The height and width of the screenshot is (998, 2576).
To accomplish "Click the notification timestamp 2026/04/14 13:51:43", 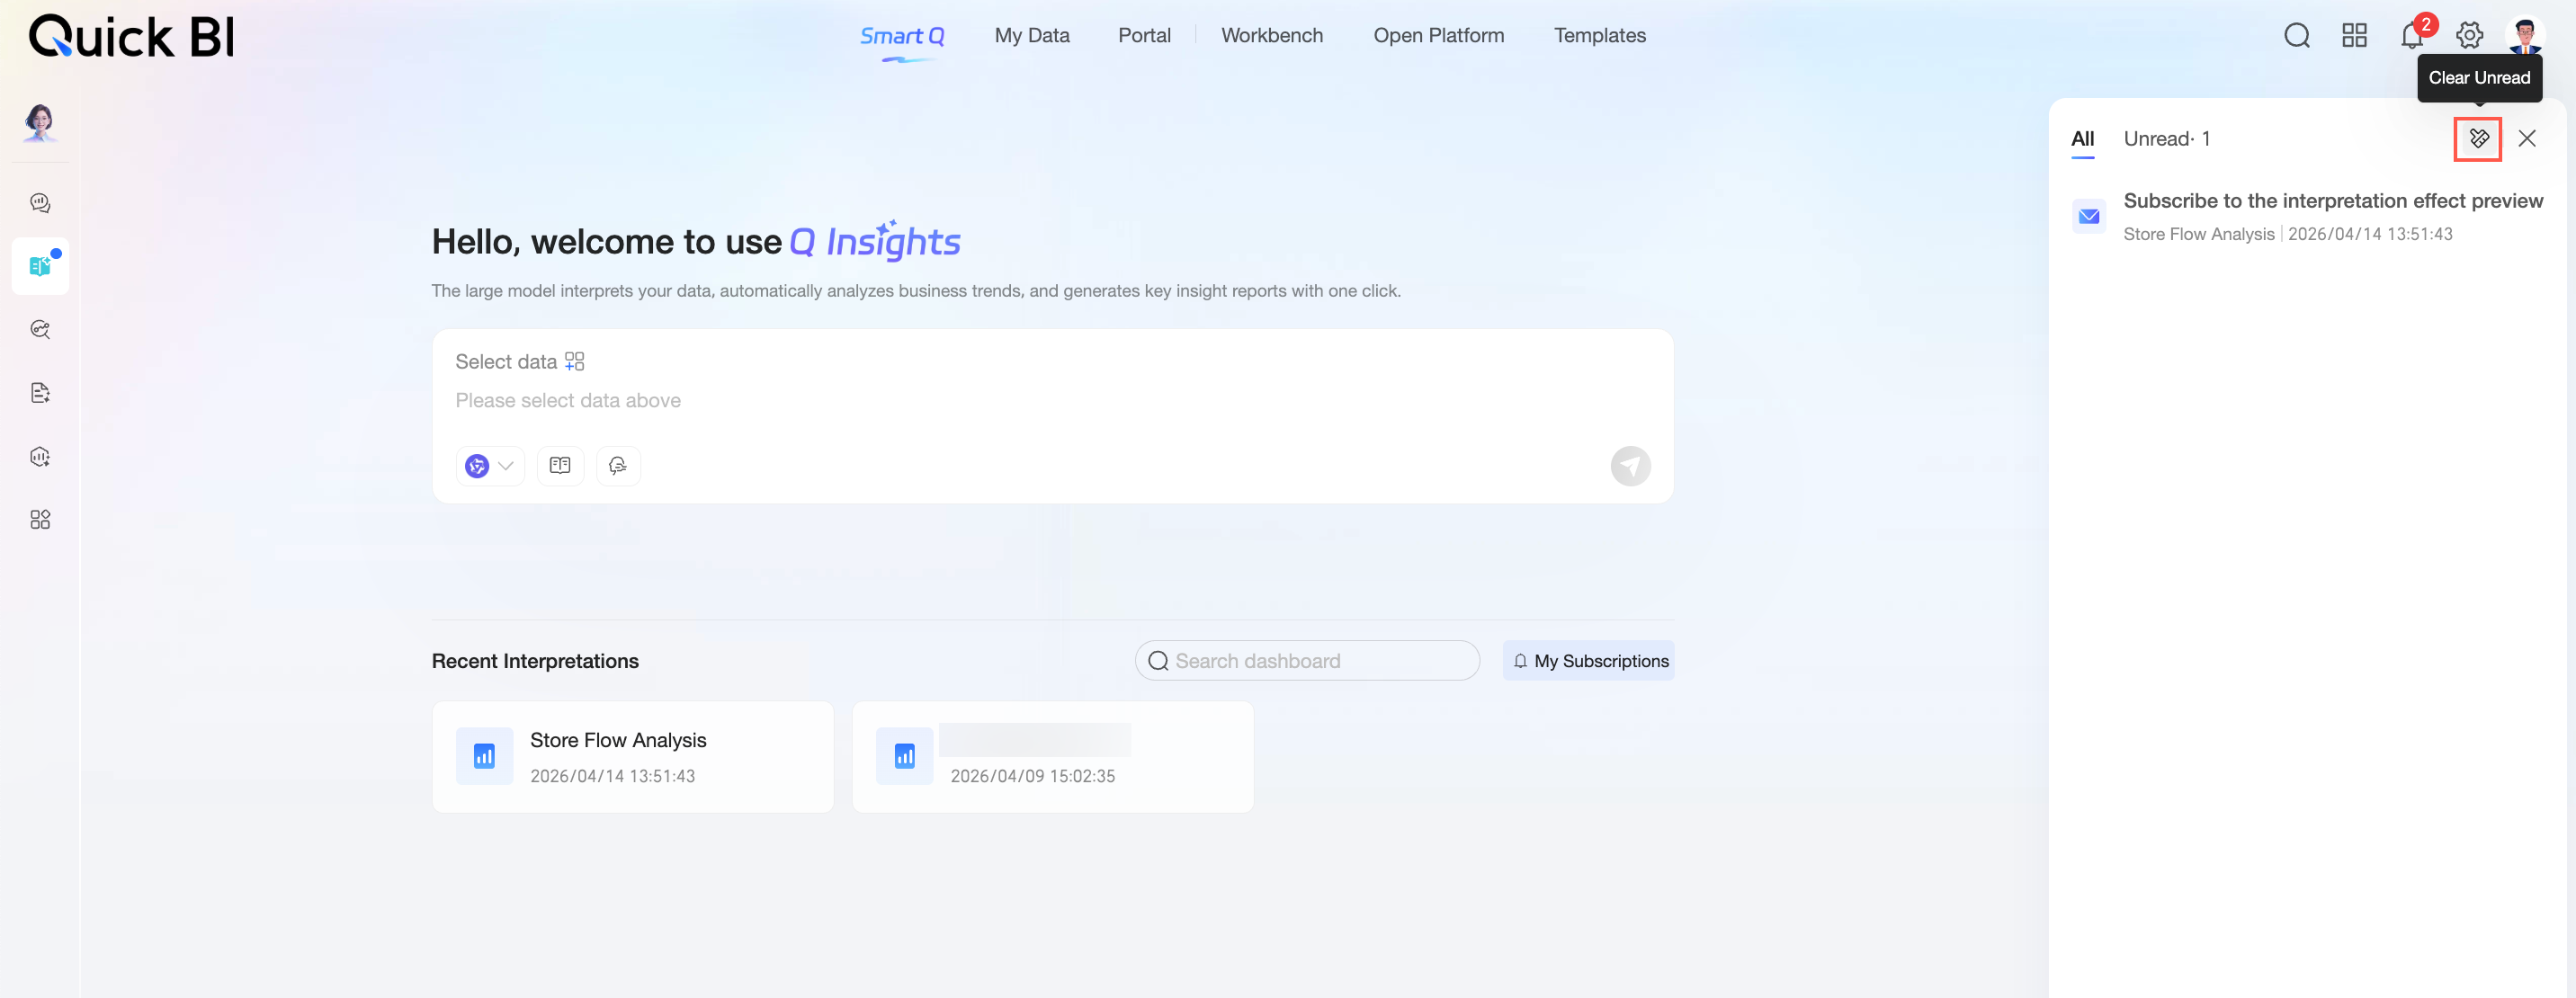I will coord(2370,234).
